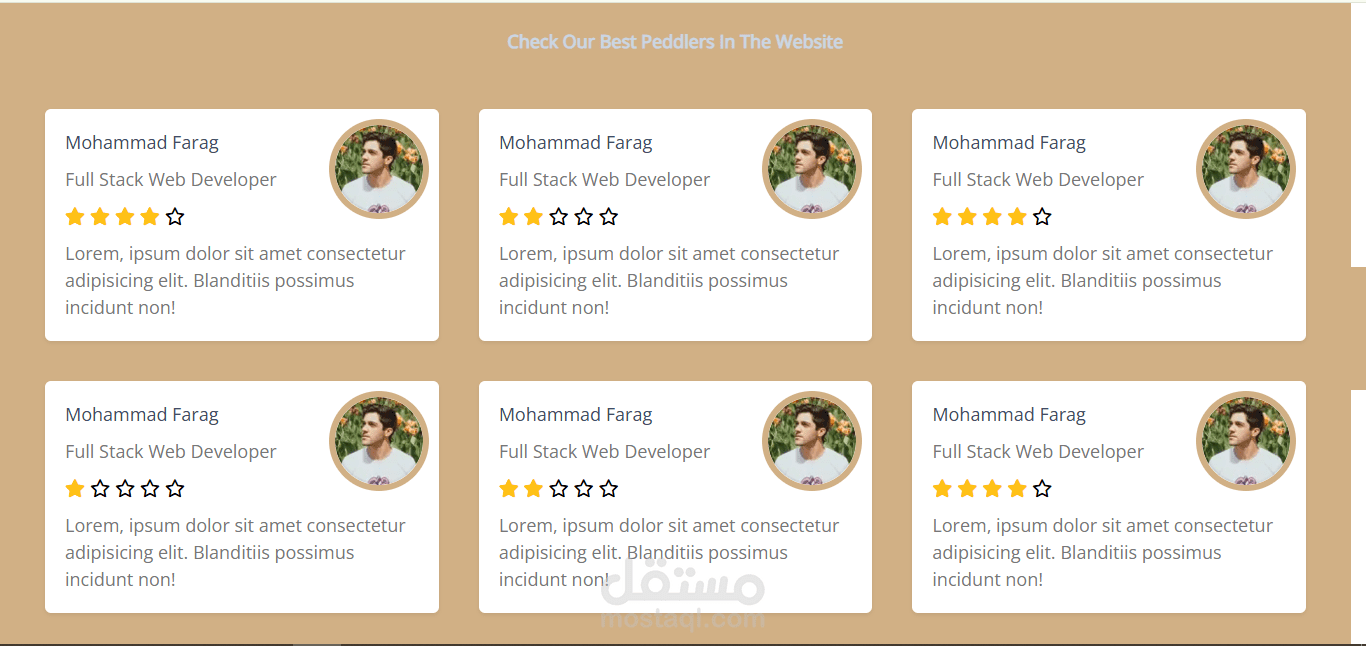Click the fifth empty star in the first card
Image resolution: width=1366 pixels, height=646 pixels.
(175, 217)
